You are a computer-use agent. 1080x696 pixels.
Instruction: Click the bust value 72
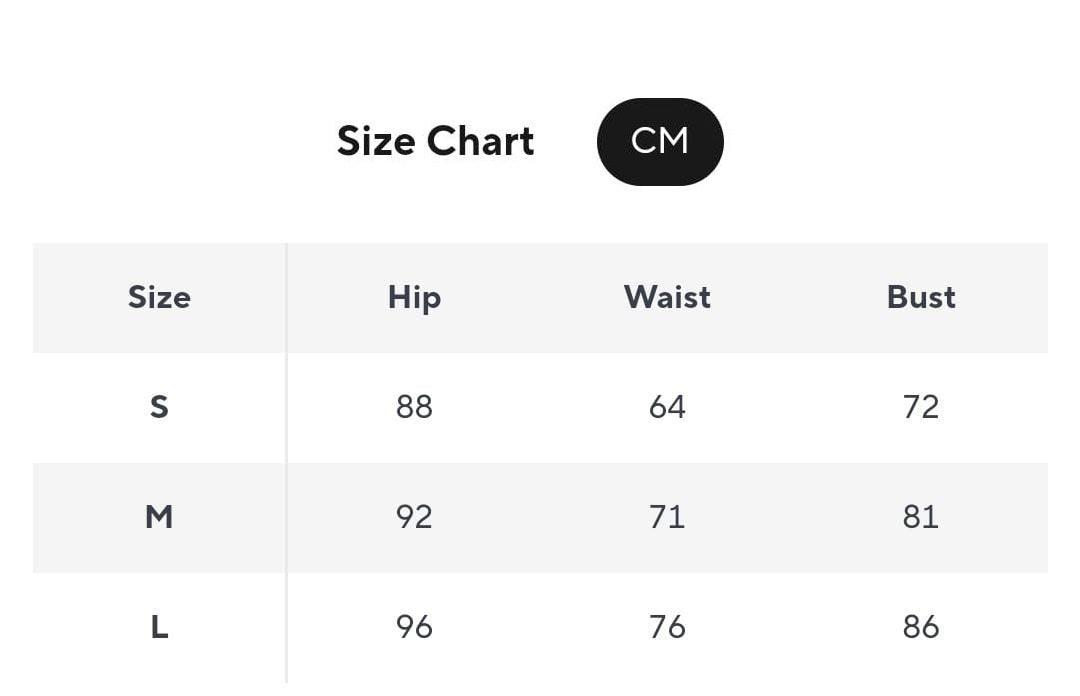click(x=921, y=407)
